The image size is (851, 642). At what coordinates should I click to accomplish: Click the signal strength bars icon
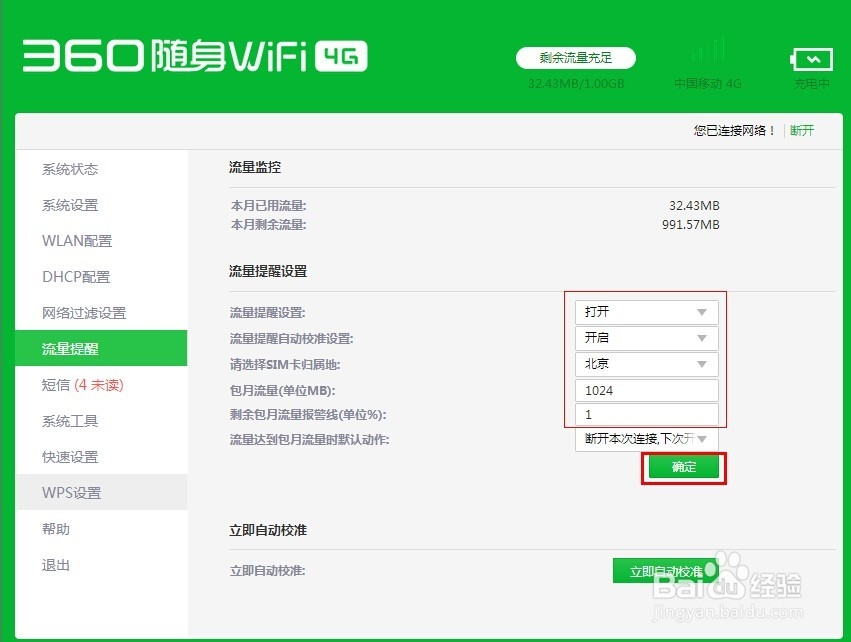(x=709, y=50)
